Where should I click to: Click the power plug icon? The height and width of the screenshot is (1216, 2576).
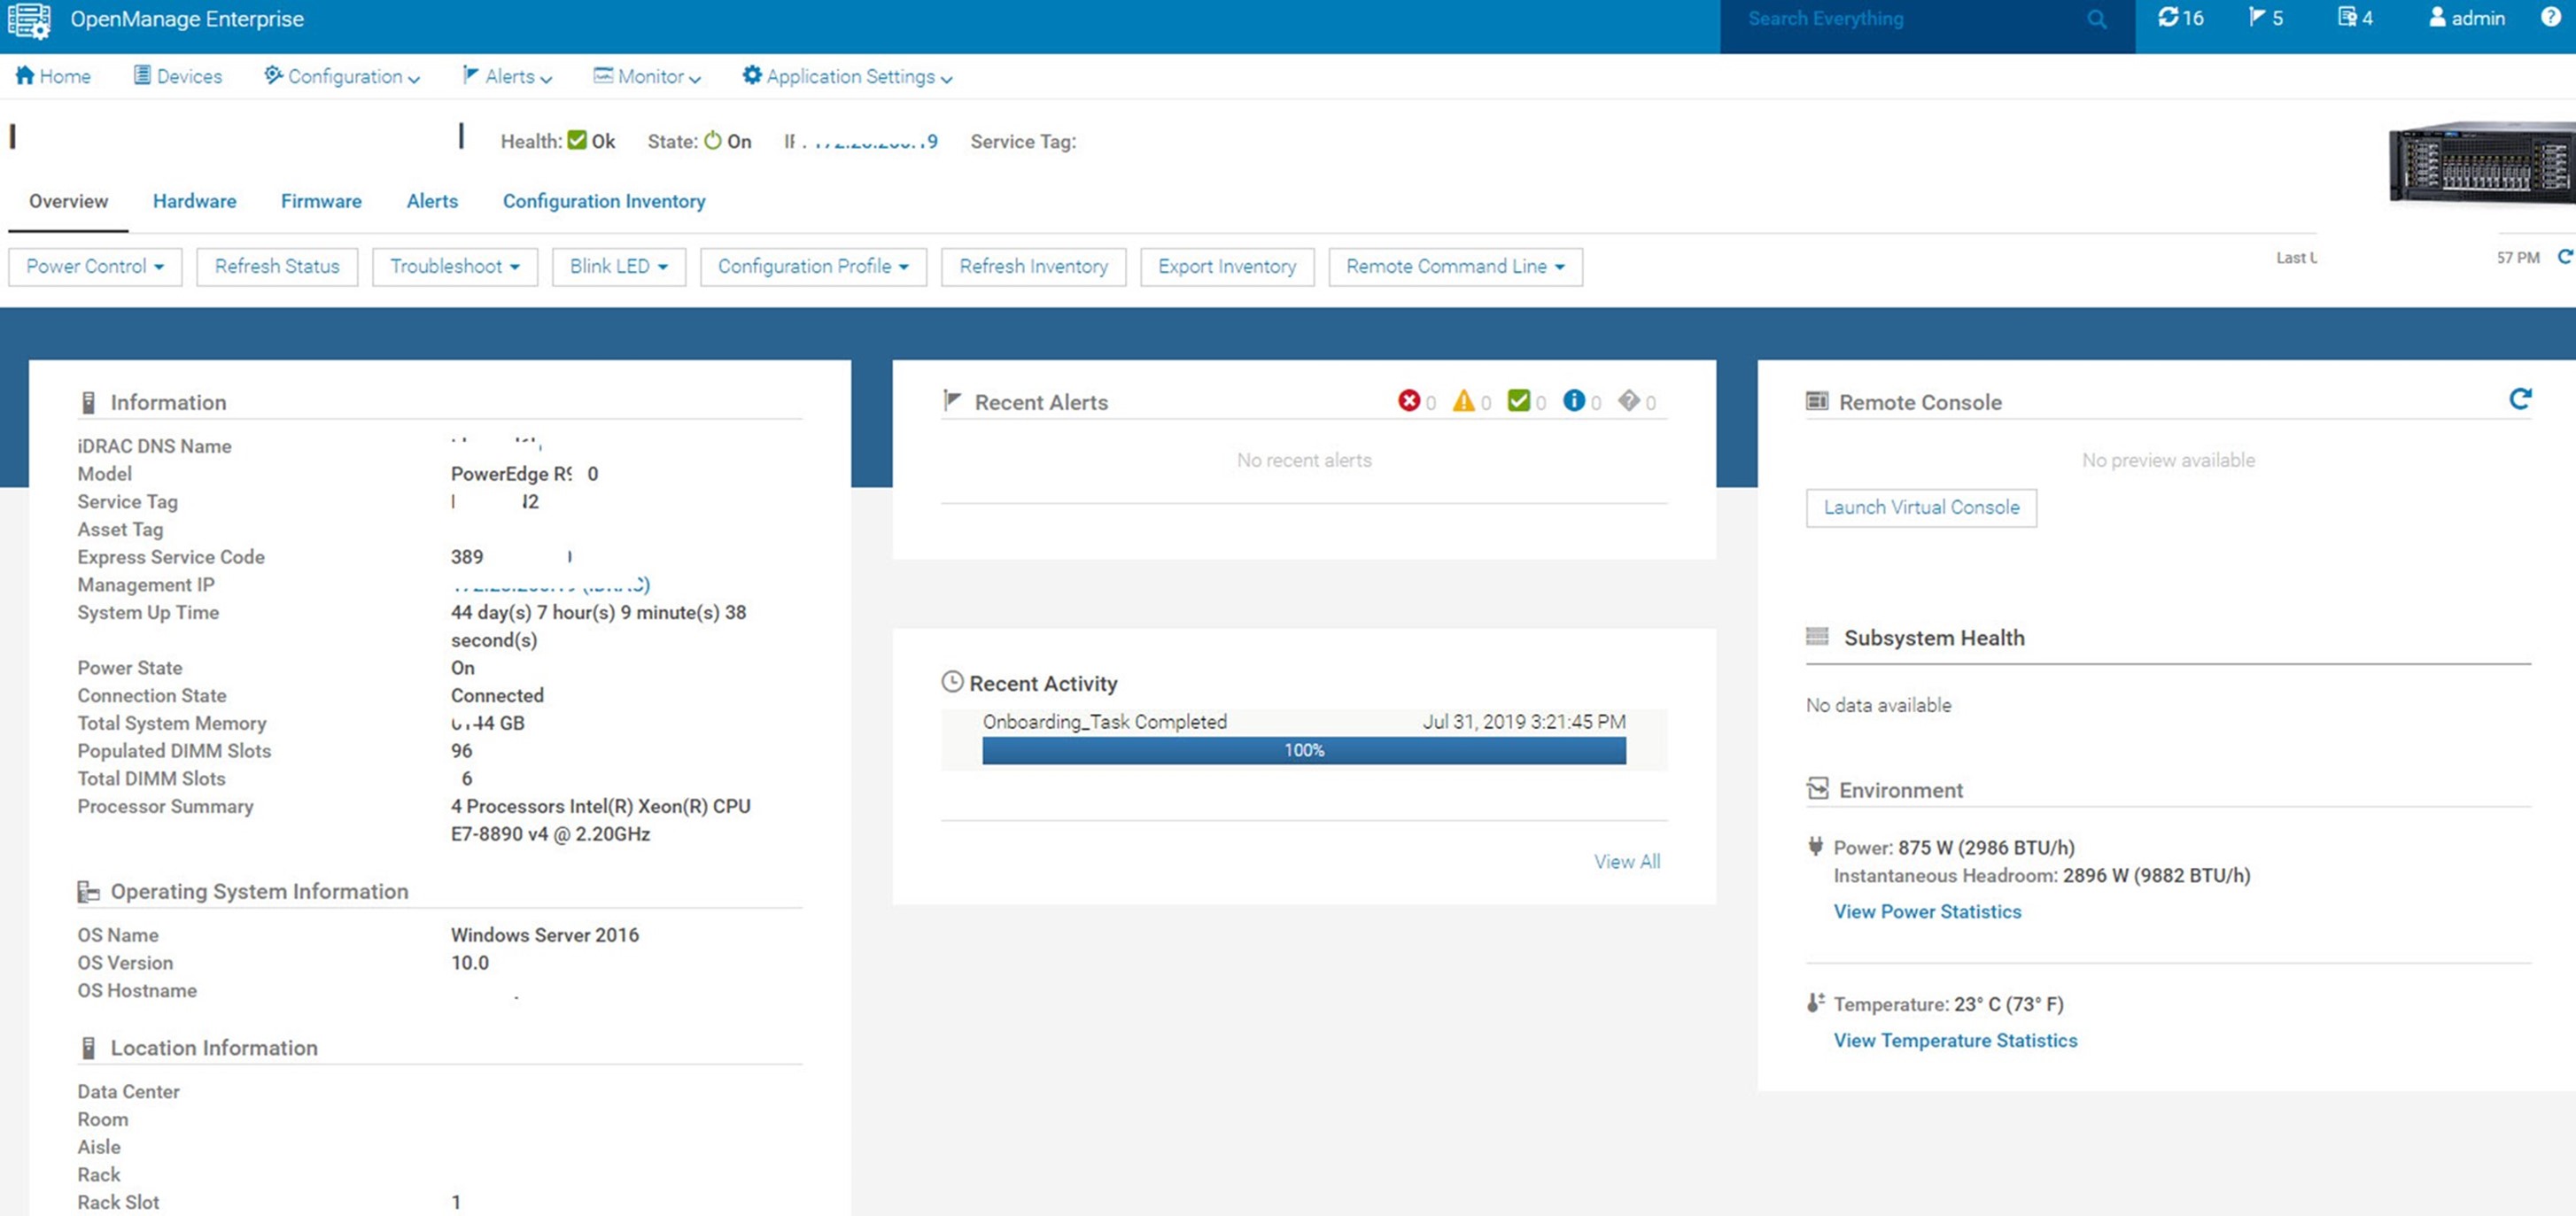[1816, 846]
